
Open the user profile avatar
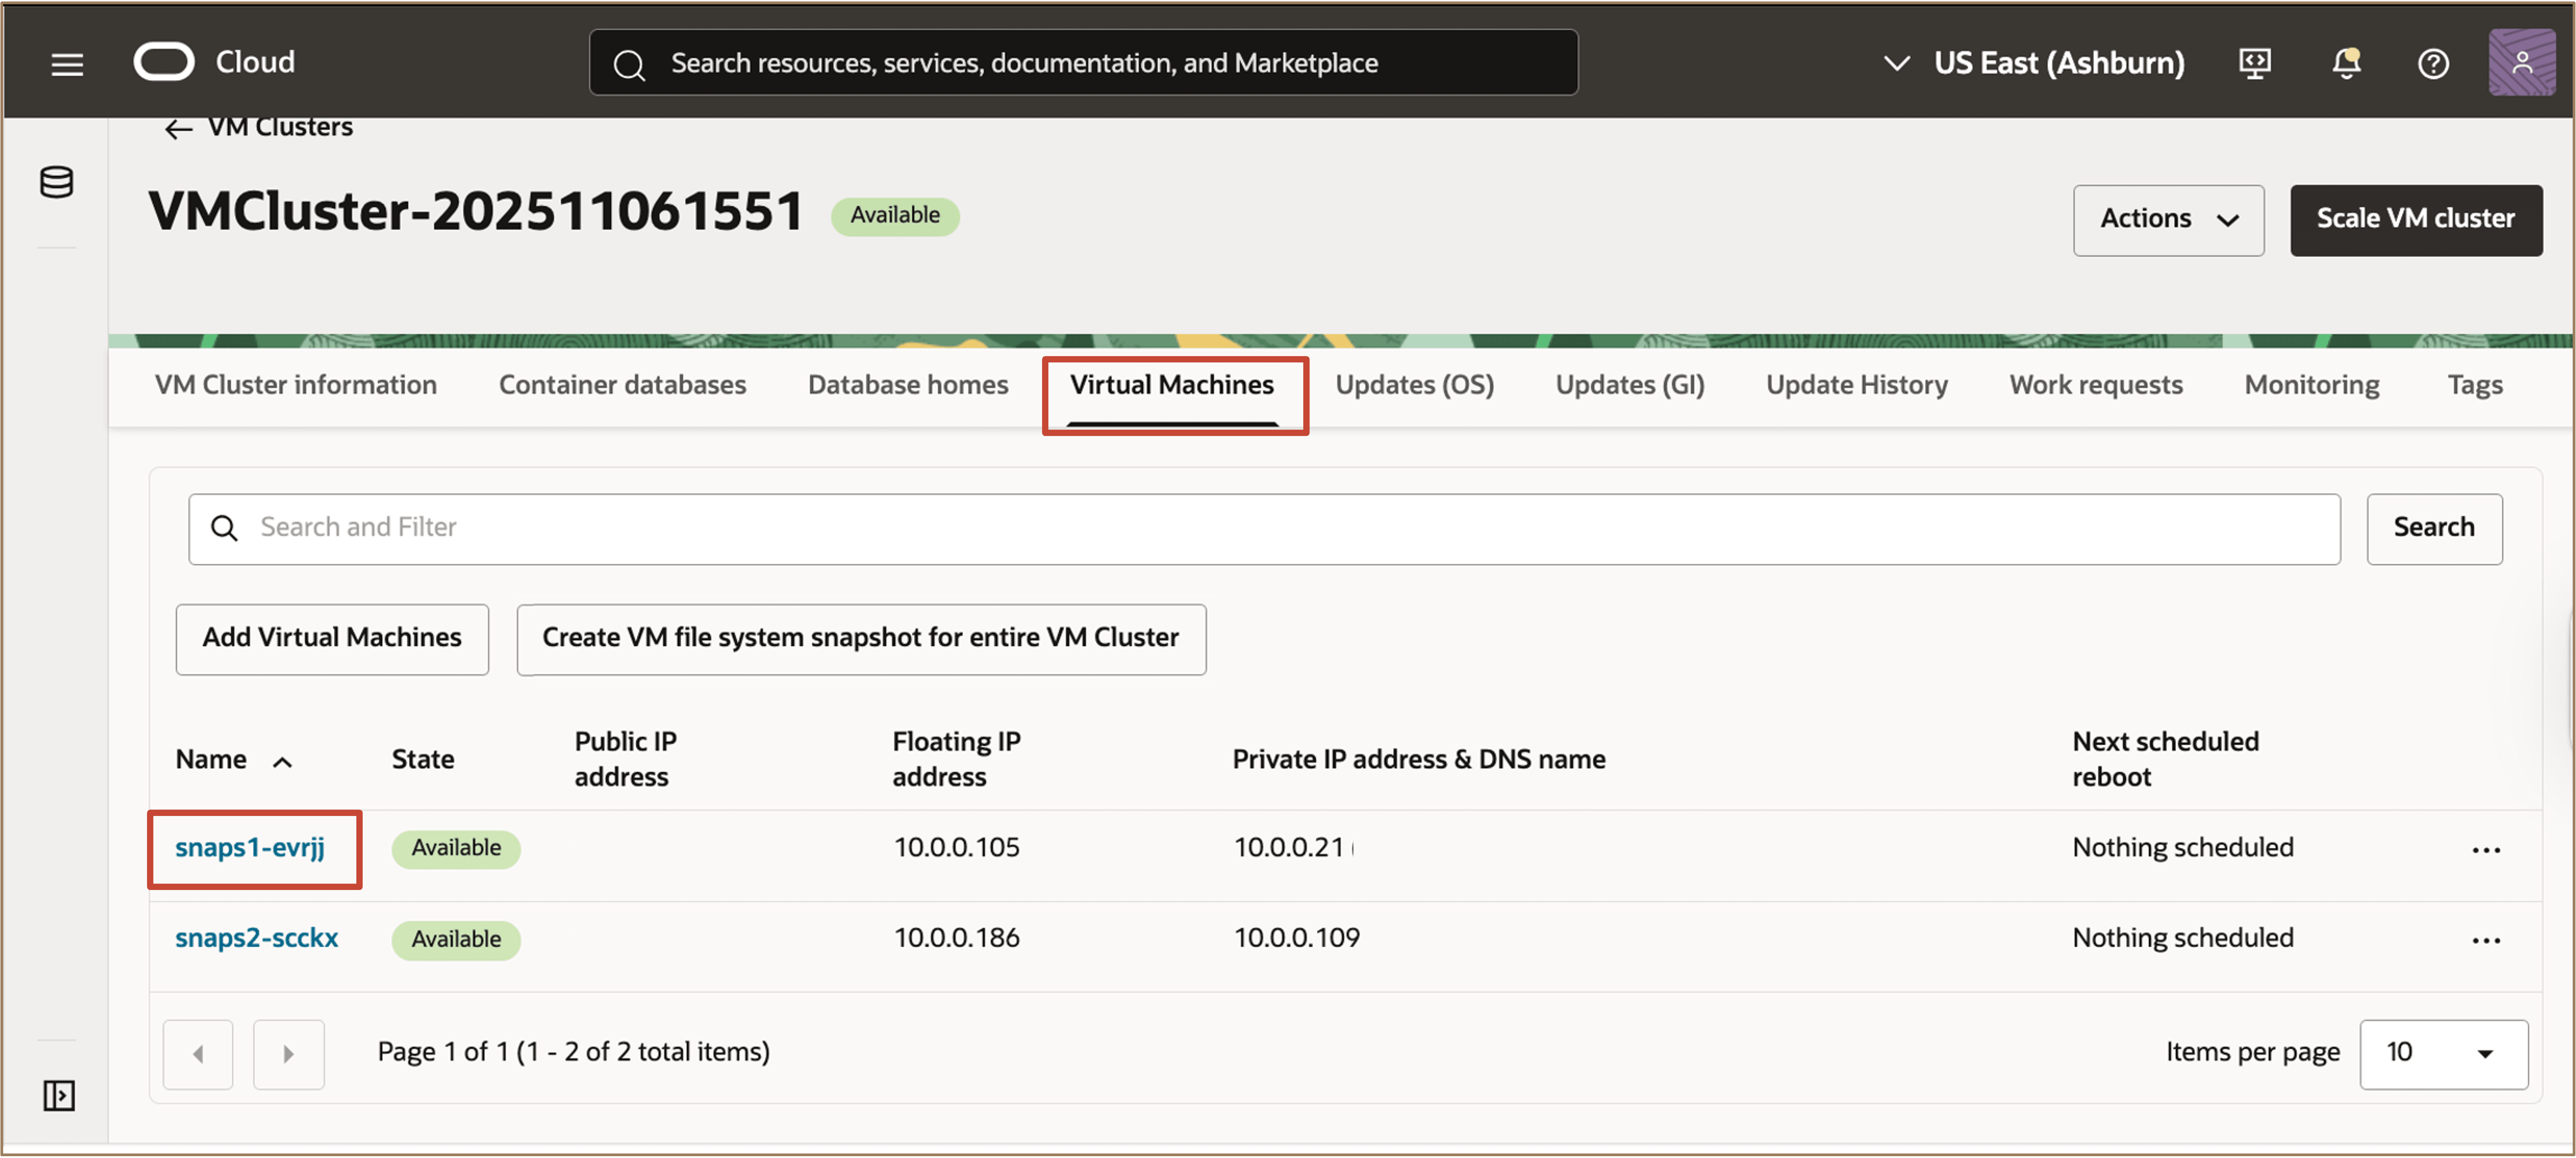click(2522, 62)
